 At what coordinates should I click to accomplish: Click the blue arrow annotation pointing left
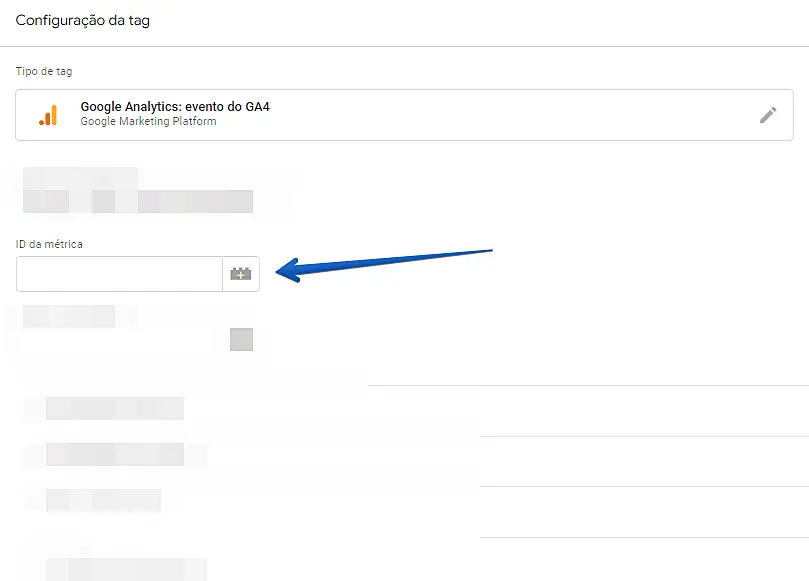[384, 264]
